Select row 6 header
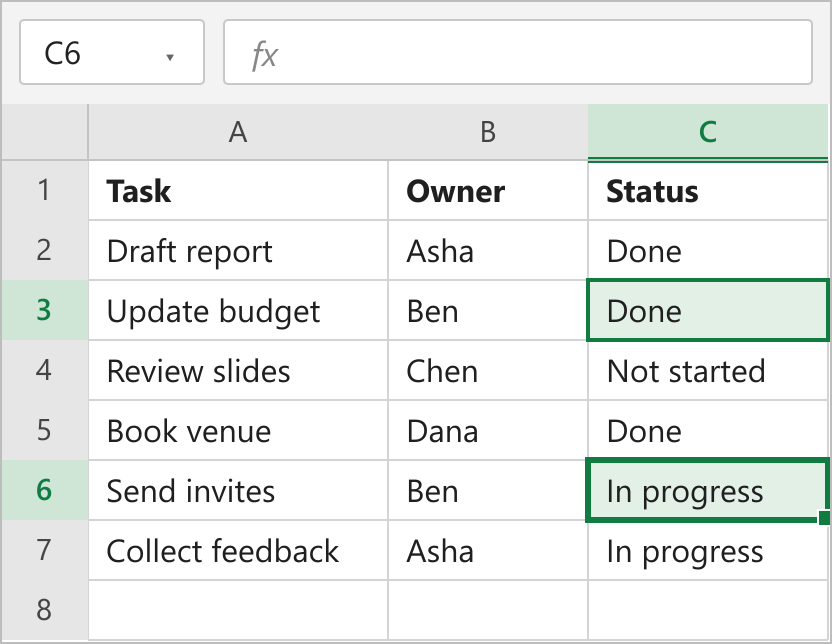 45,490
